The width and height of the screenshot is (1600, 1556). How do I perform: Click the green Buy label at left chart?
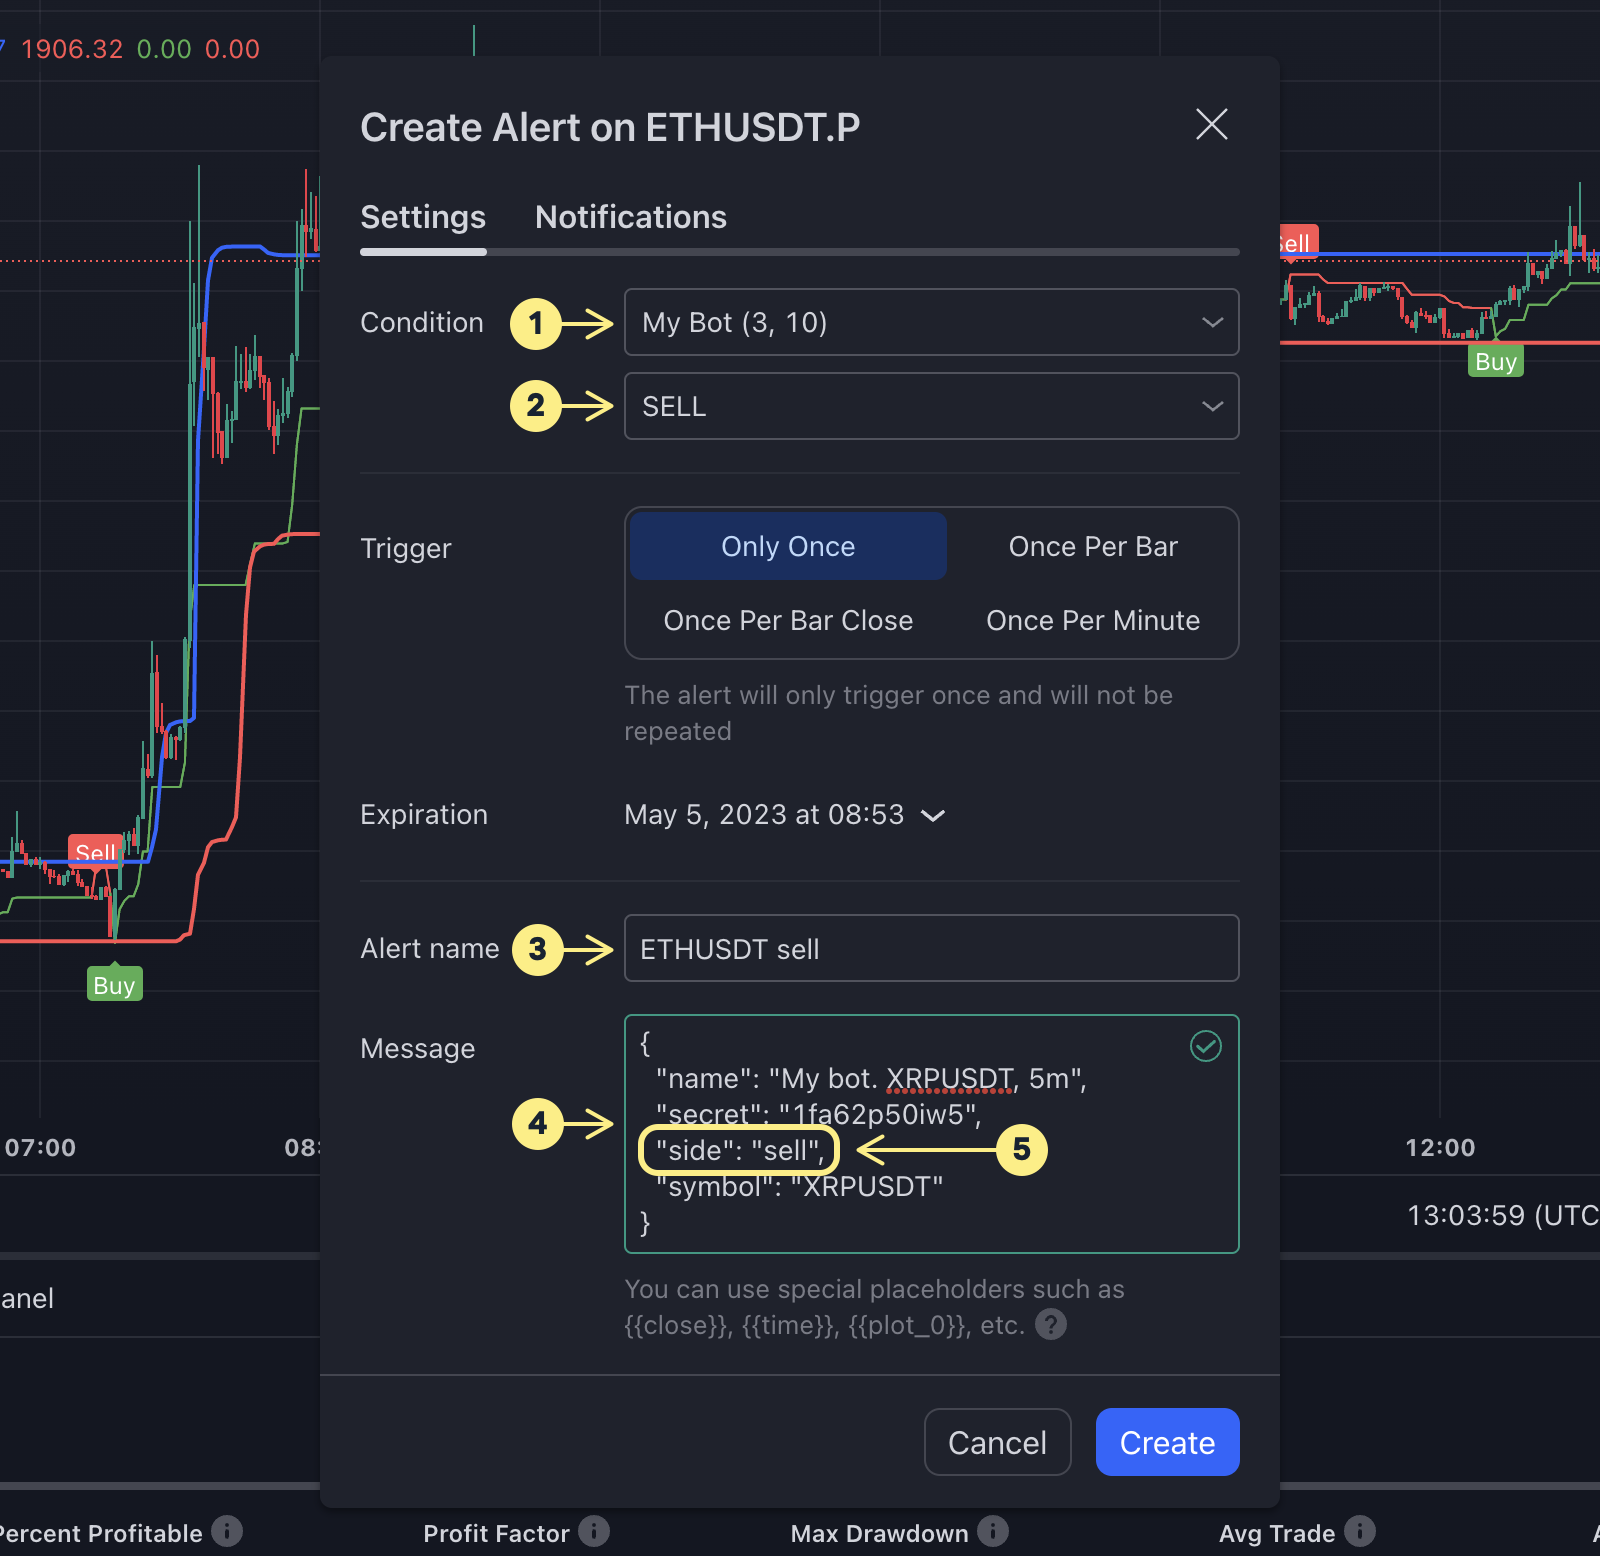(x=114, y=985)
